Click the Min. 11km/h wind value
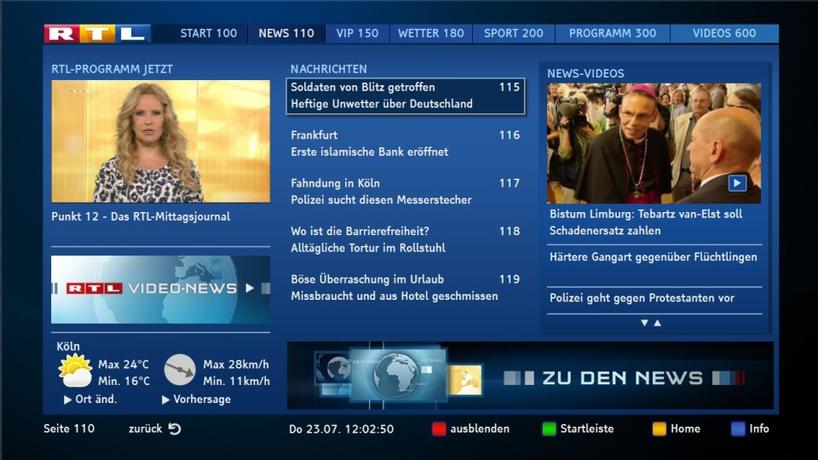818x460 pixels. [x=236, y=381]
